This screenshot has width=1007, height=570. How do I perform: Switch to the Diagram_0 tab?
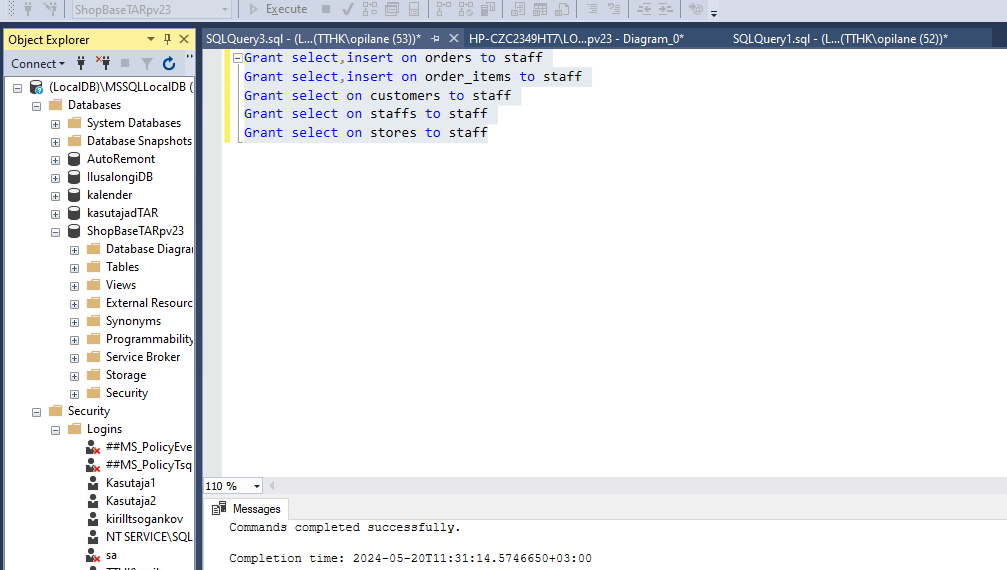click(x=575, y=39)
